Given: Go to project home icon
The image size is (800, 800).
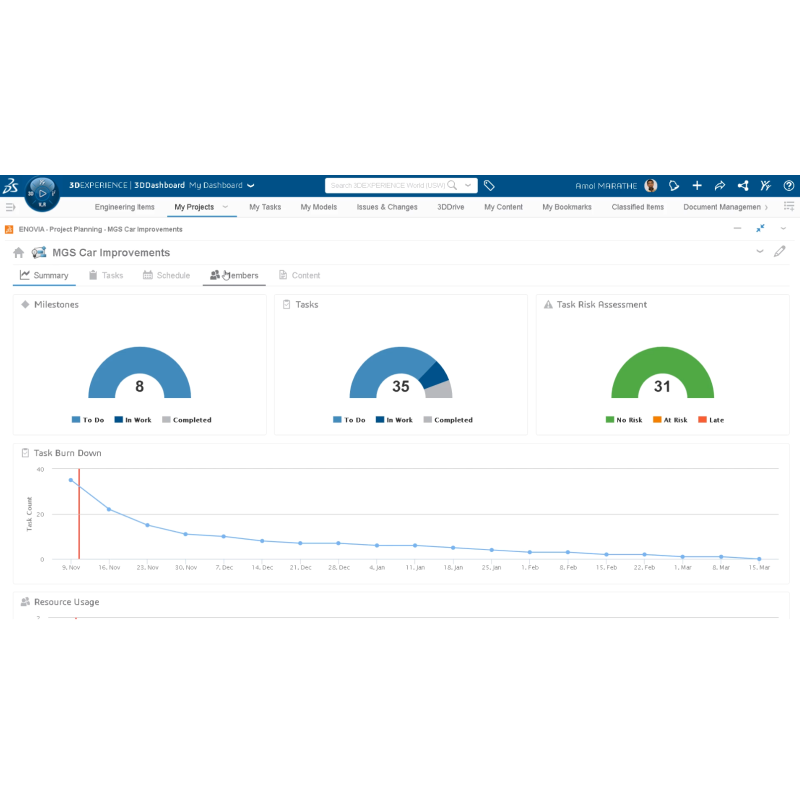Looking at the screenshot, I should [18, 253].
